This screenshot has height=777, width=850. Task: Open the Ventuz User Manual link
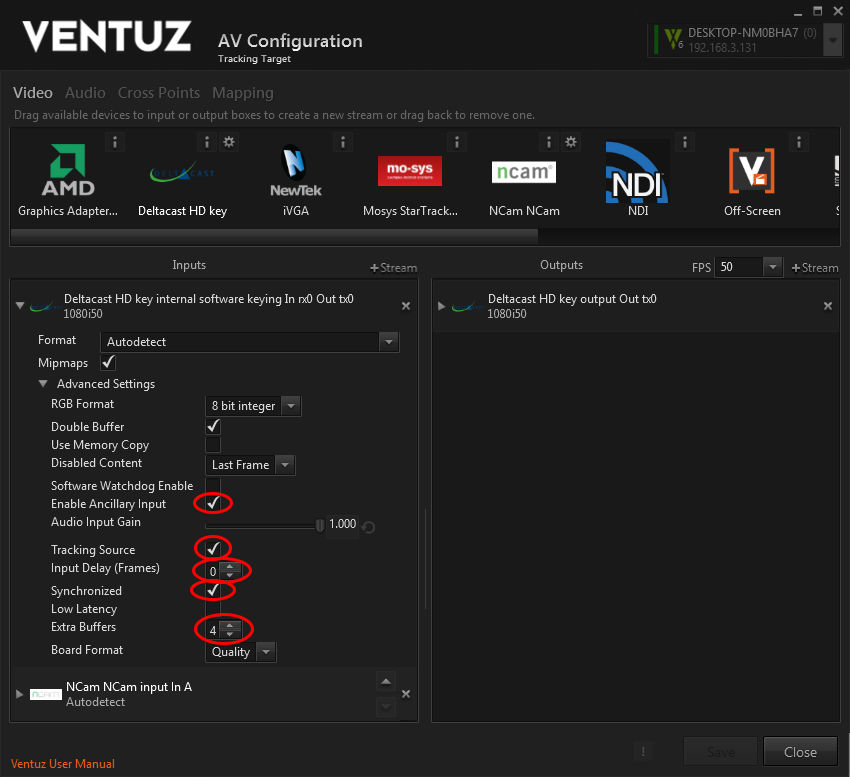(x=63, y=764)
